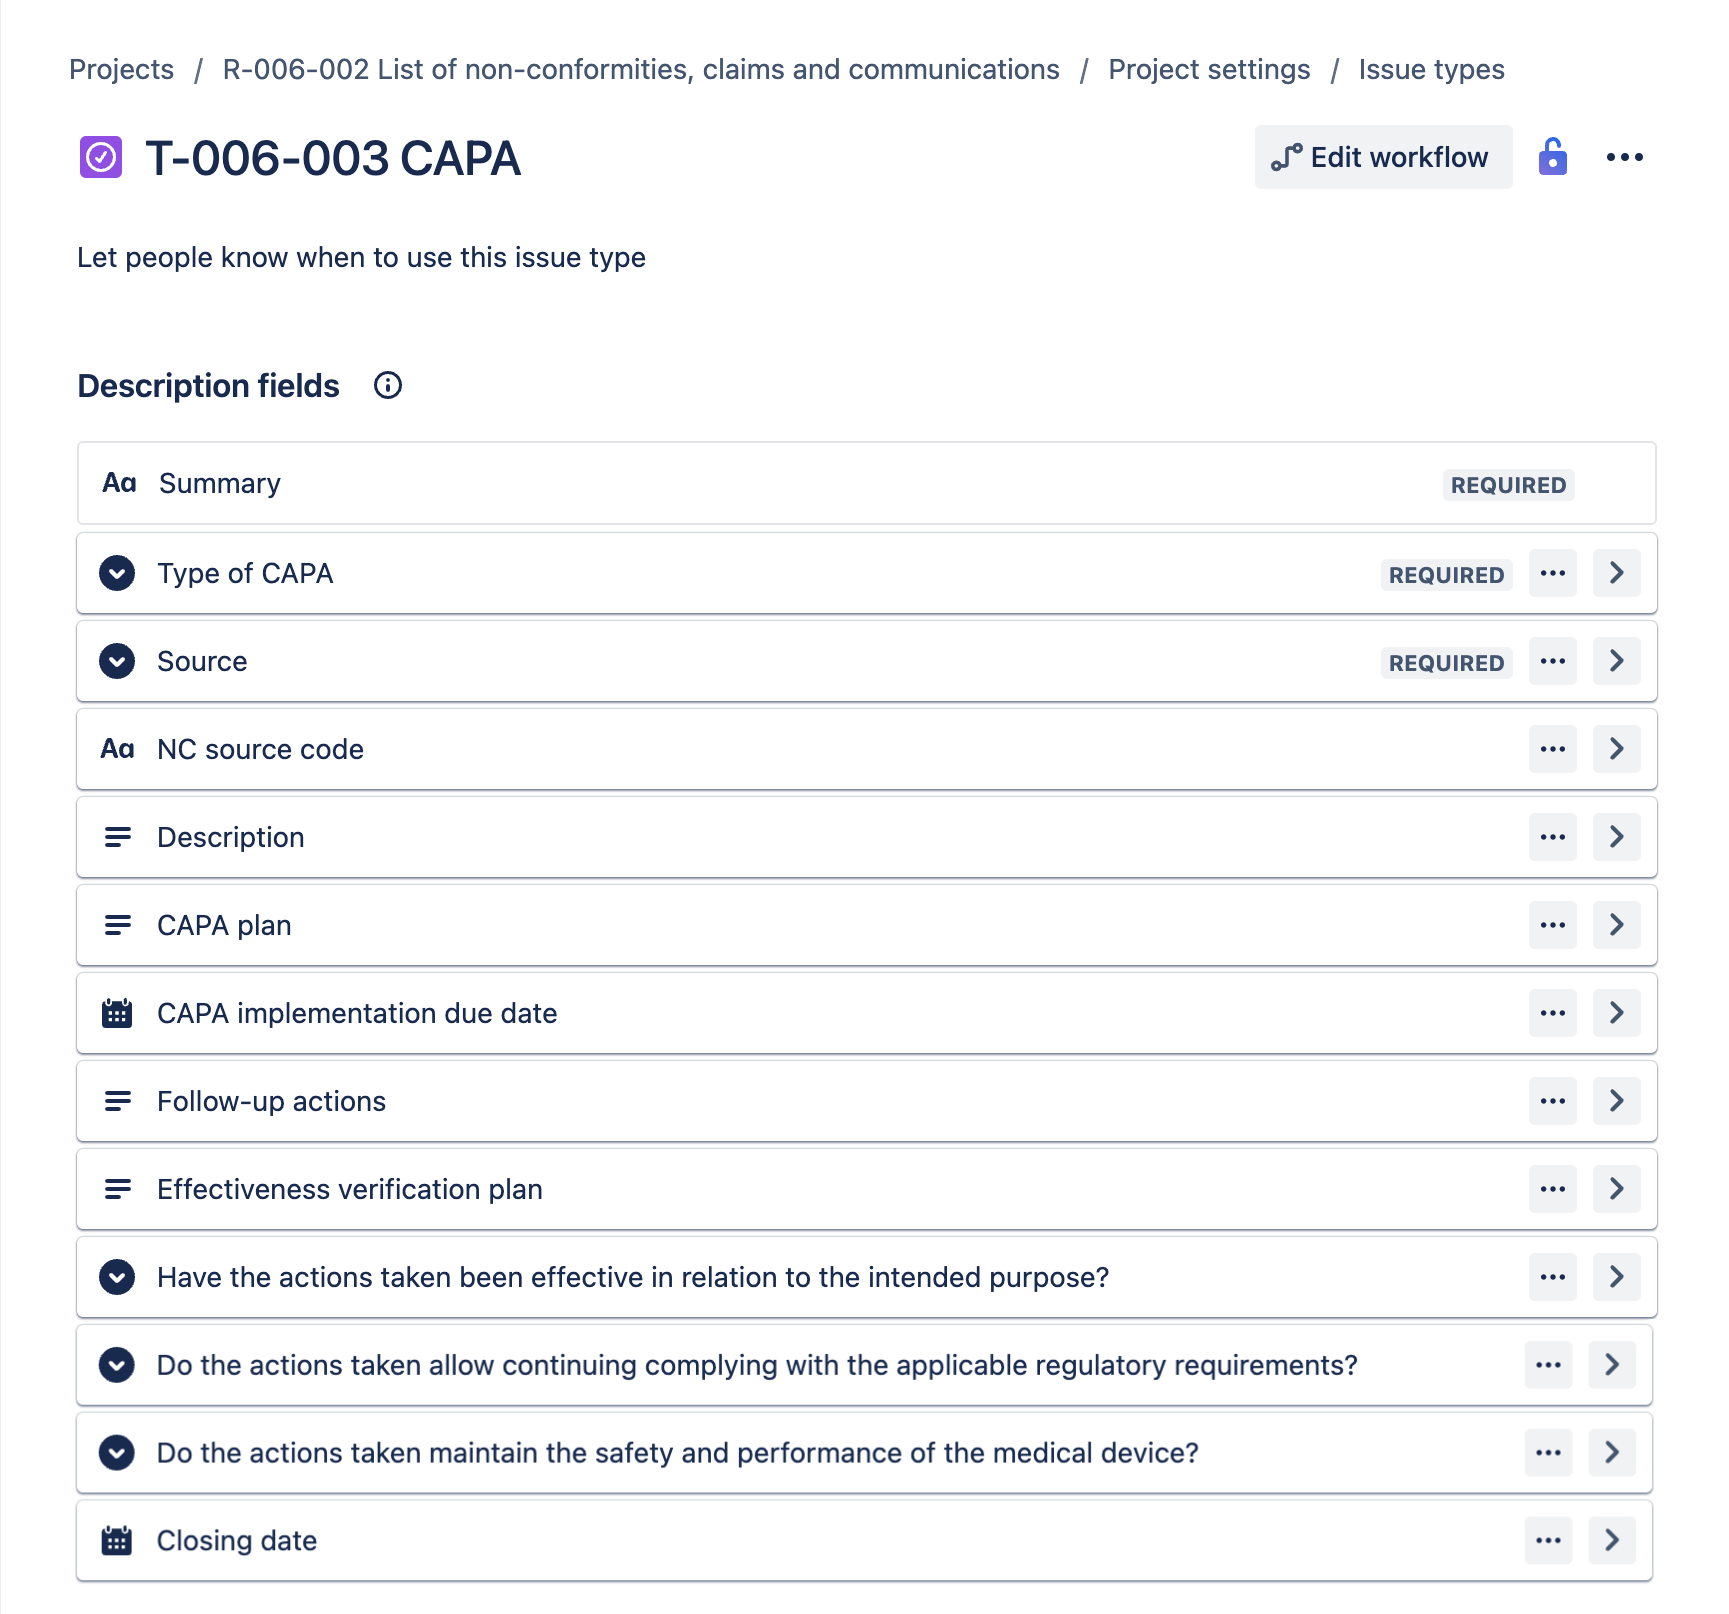Expand the Follow-up actions field
Image resolution: width=1729 pixels, height=1614 pixels.
click(1616, 1101)
